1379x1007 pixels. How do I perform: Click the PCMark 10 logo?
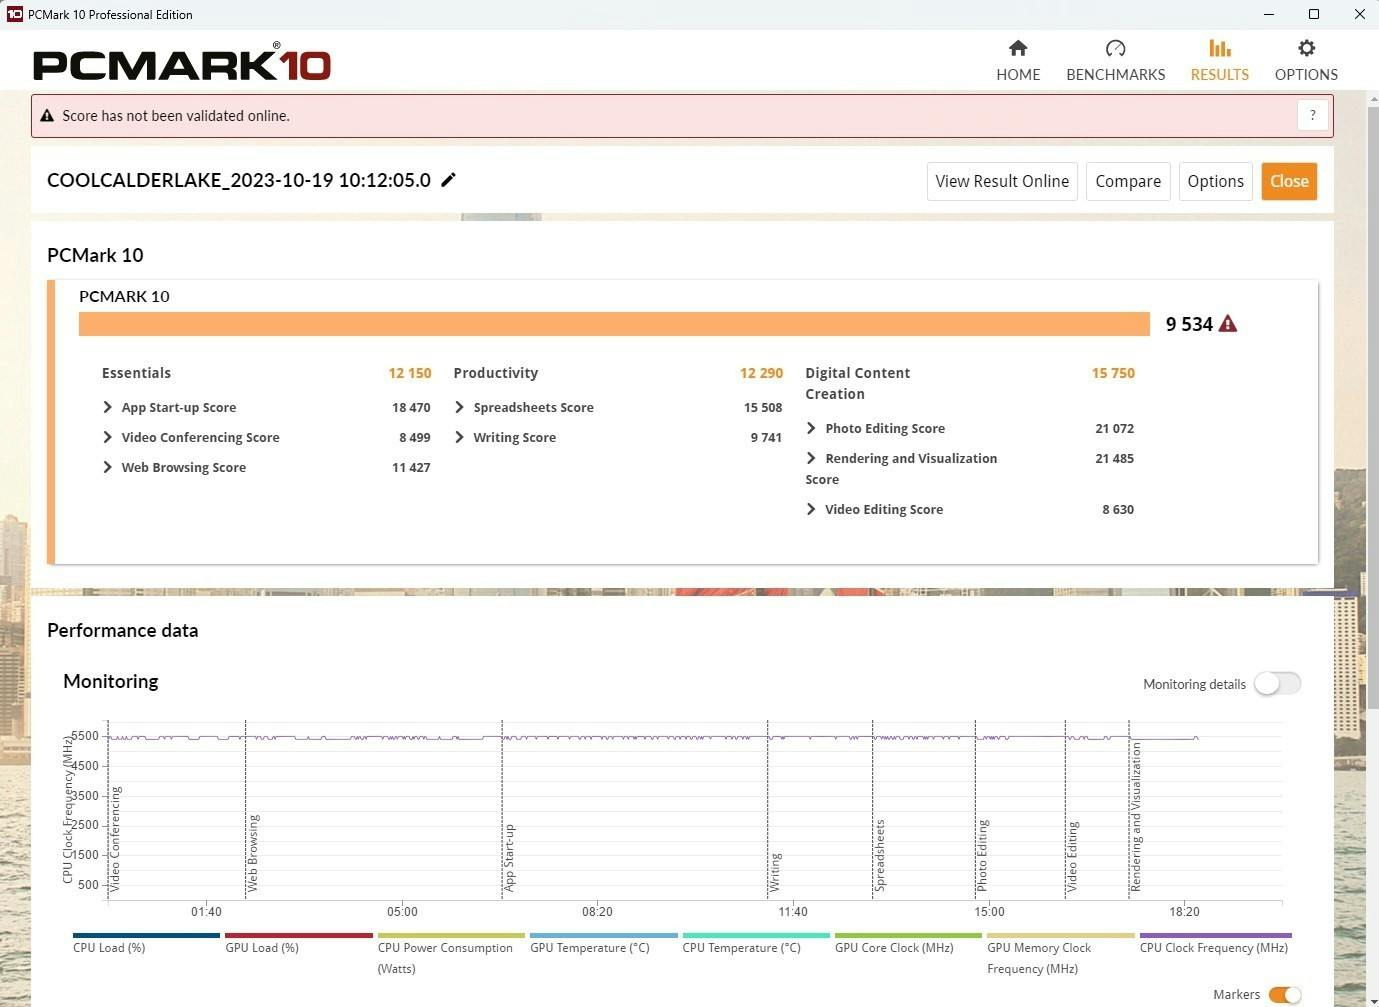tap(182, 62)
